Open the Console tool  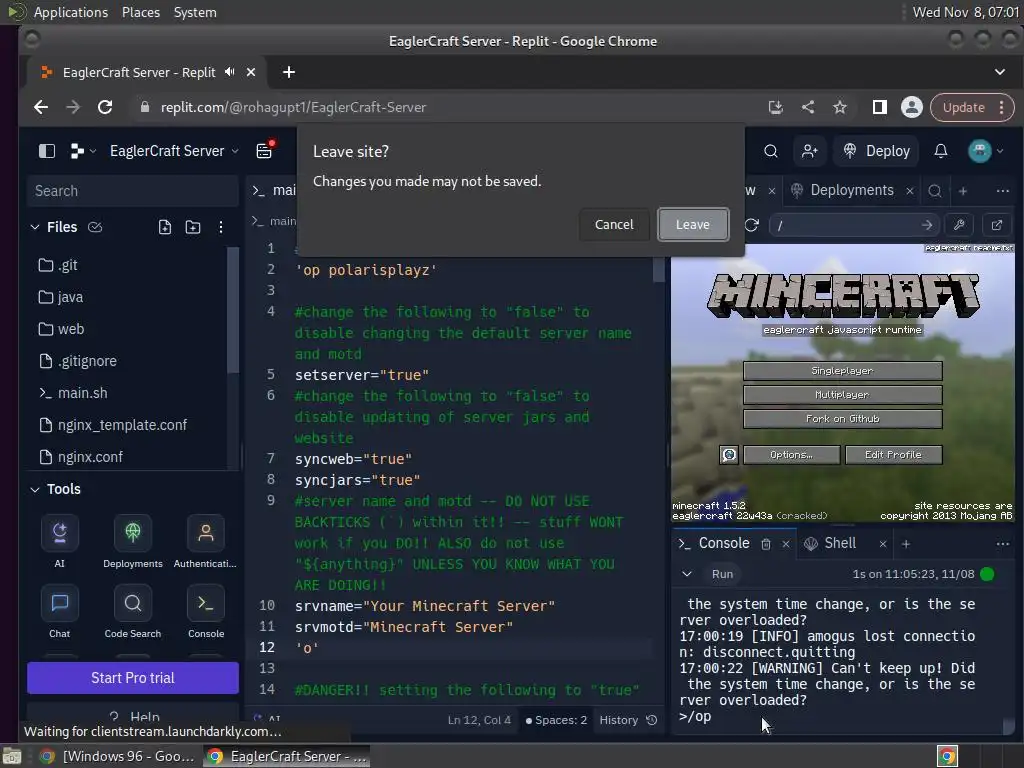tap(206, 612)
